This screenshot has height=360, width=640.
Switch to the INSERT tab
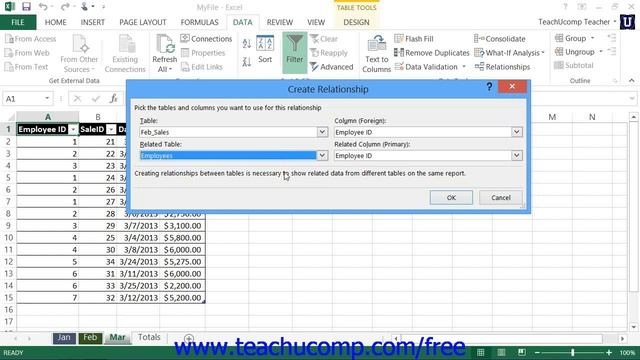(x=93, y=22)
